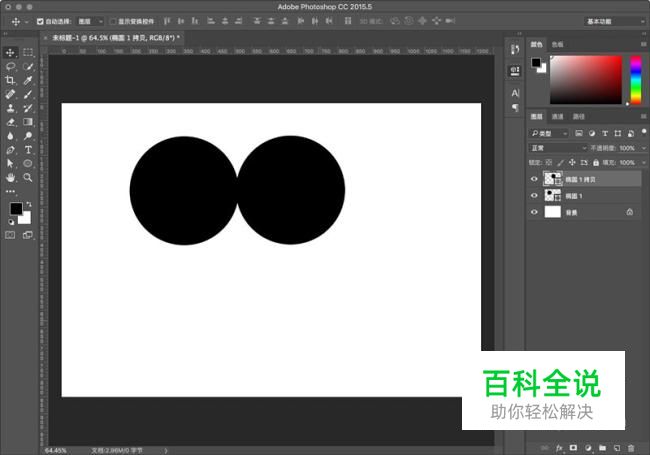Select the Quick Selection tool
Screen dimensions: 650x455
28,66
